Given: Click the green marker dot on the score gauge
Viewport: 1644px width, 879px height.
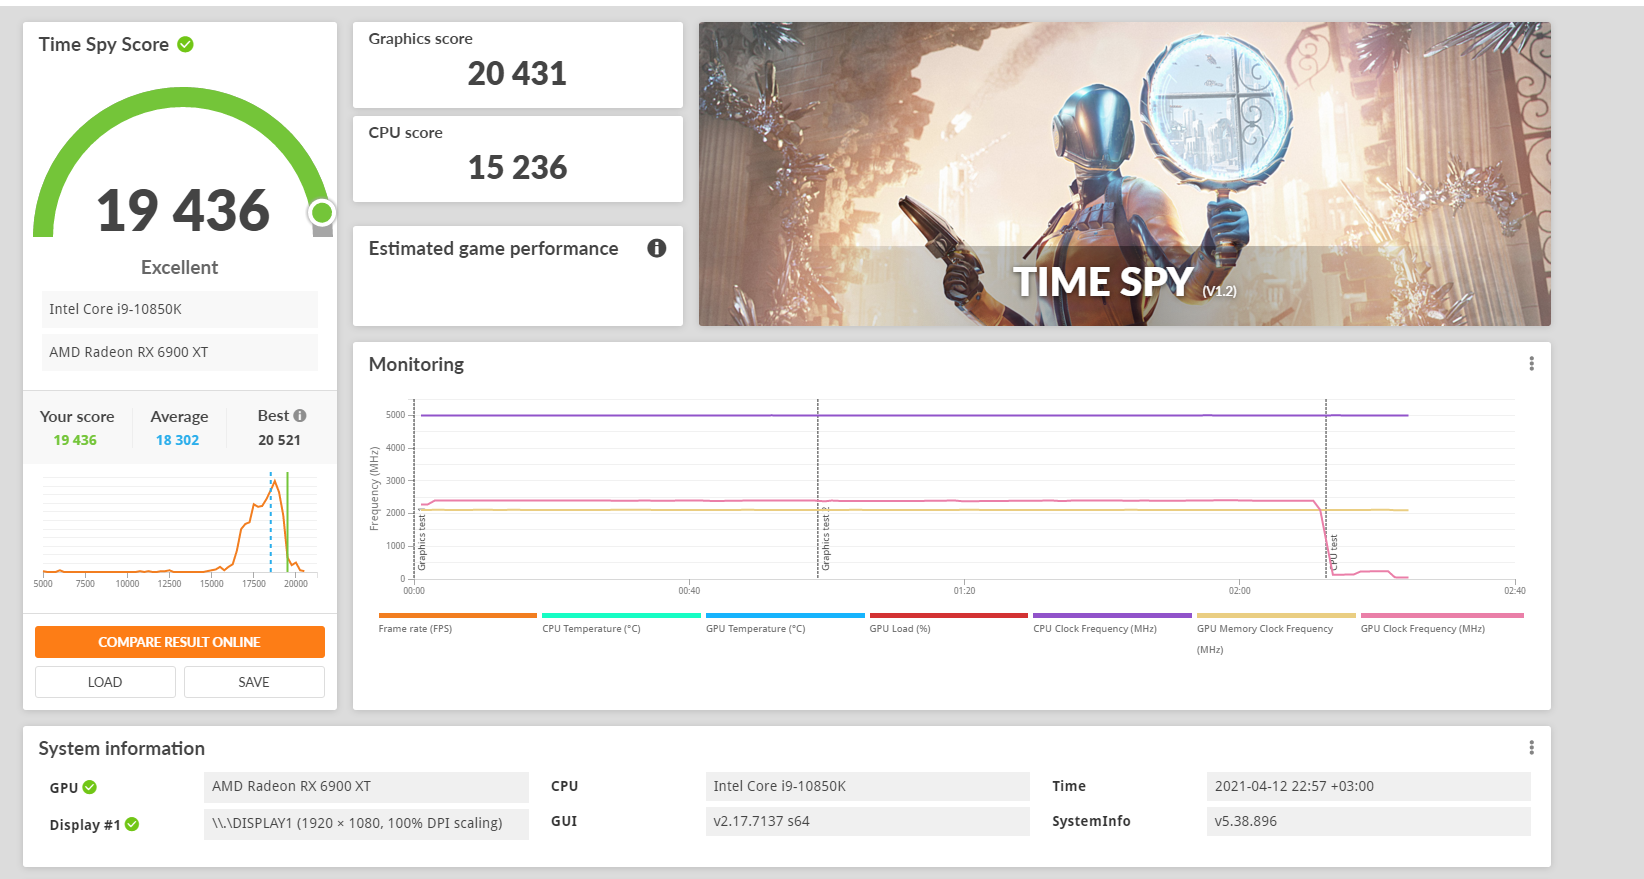Looking at the screenshot, I should (x=322, y=212).
